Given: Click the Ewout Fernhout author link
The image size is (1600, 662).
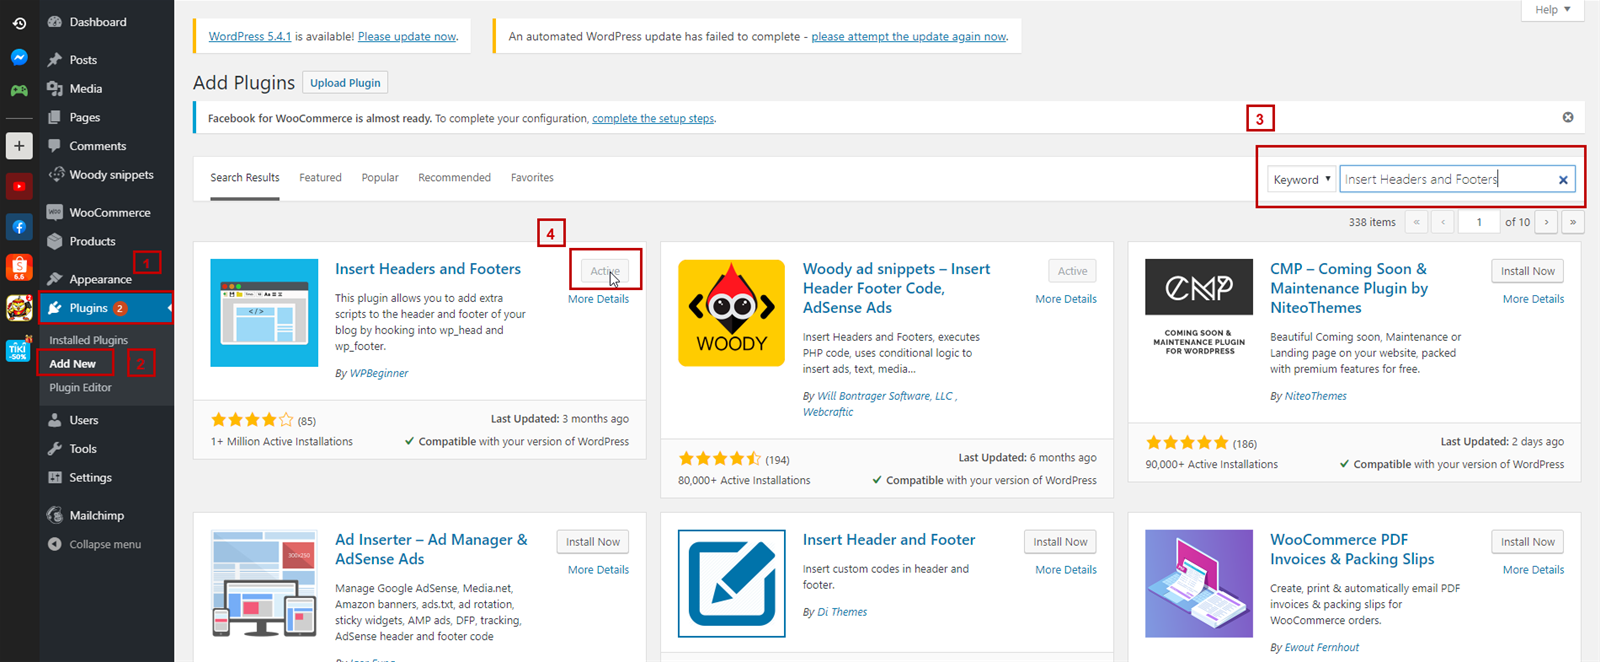Looking at the screenshot, I should click(x=1322, y=648).
